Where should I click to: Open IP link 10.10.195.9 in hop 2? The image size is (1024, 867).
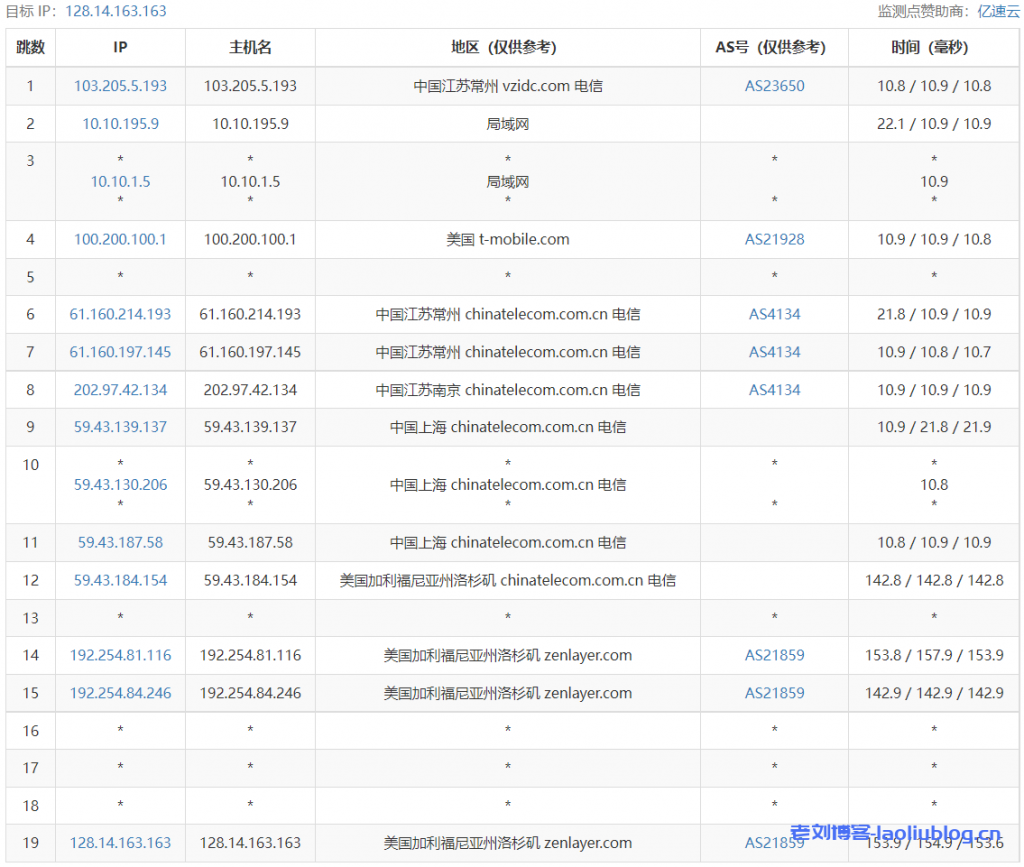click(120, 124)
